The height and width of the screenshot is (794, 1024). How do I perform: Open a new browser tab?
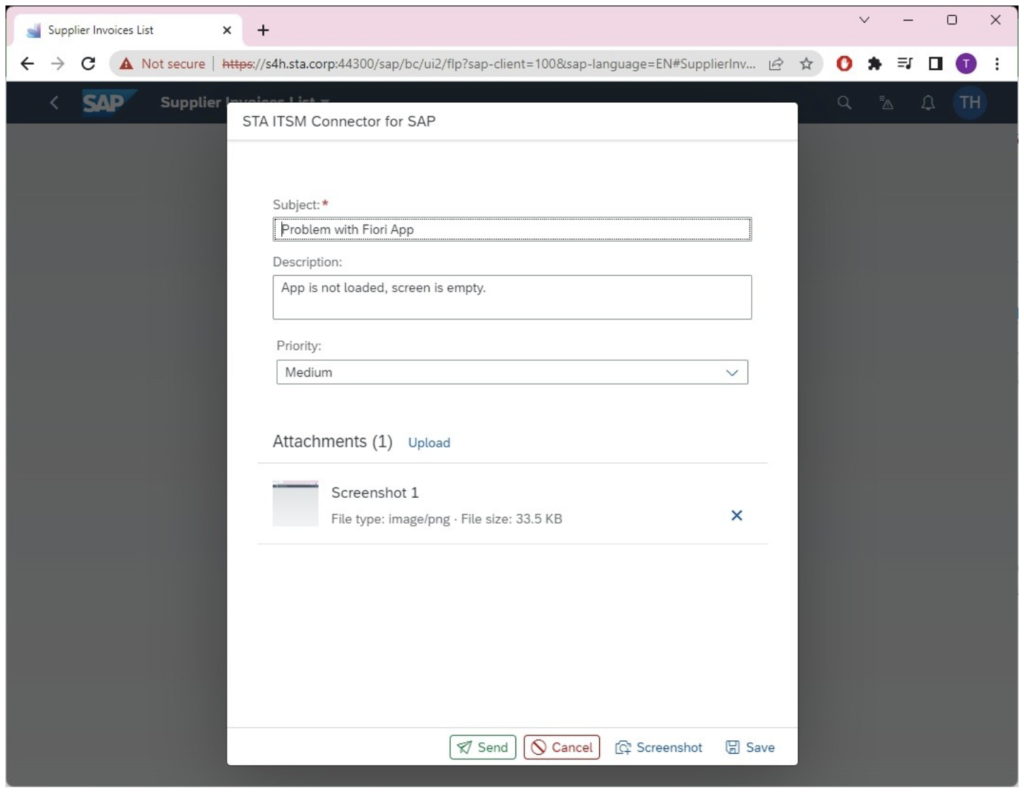coord(263,30)
